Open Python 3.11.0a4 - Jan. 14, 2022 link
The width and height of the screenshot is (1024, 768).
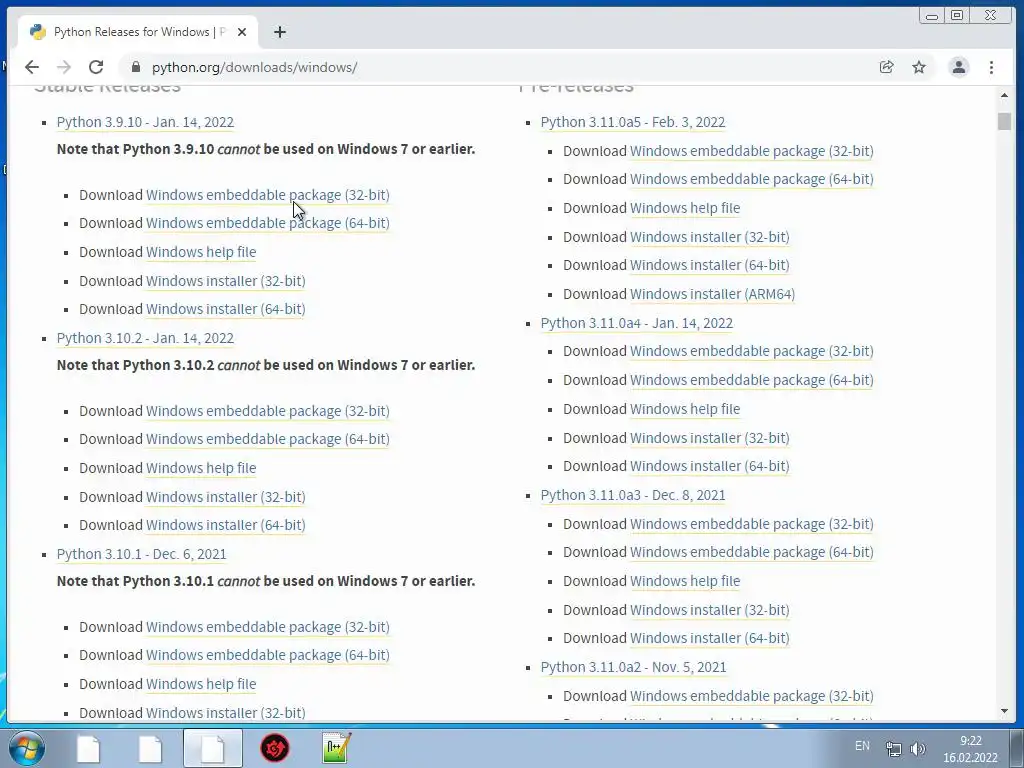[637, 323]
